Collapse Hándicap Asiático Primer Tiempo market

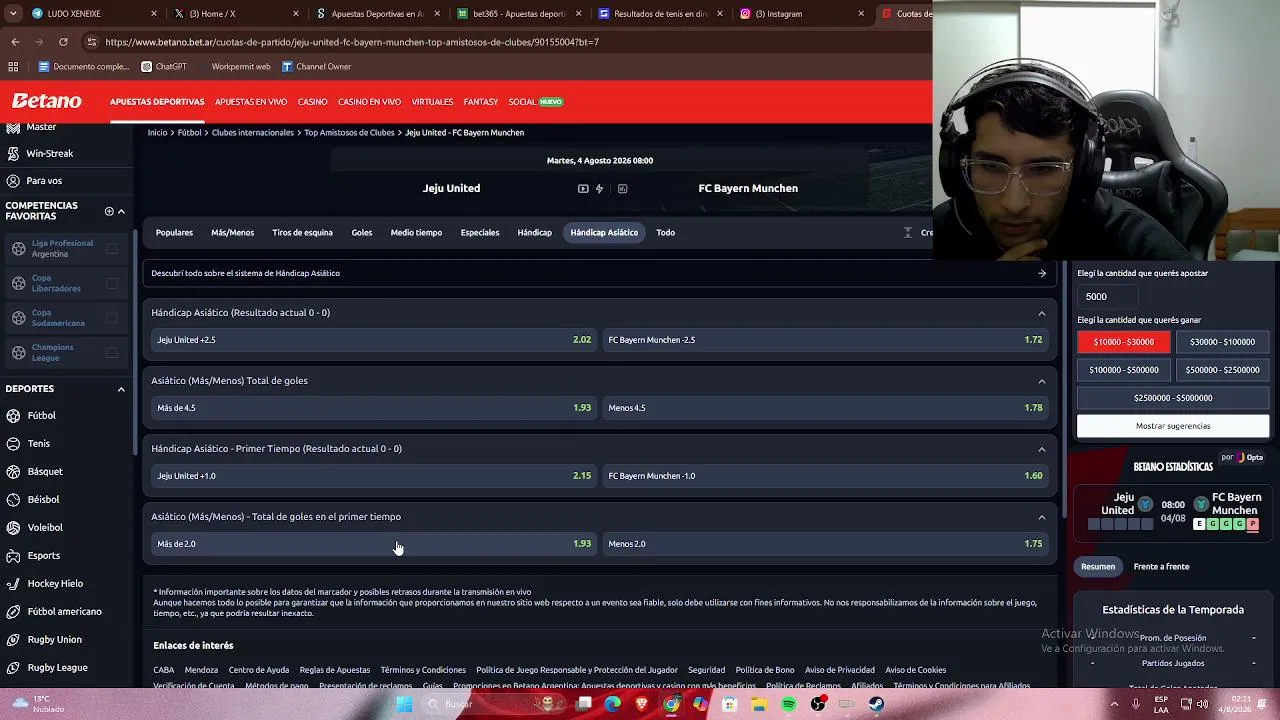pyautogui.click(x=1042, y=449)
